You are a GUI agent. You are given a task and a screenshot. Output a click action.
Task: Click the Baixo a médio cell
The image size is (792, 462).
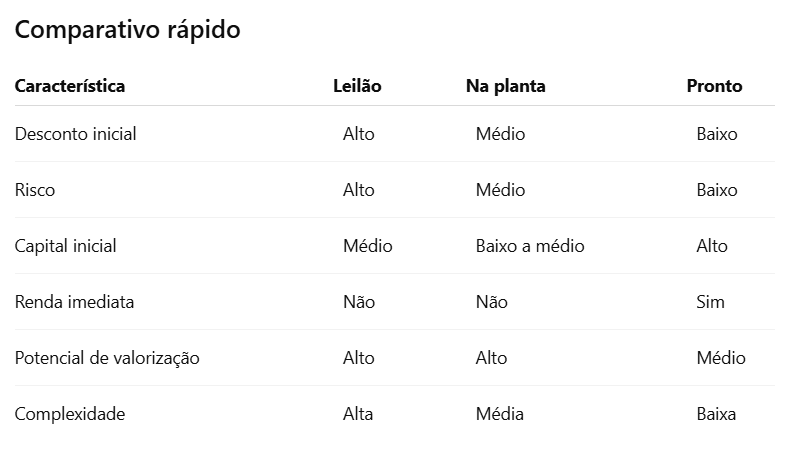click(x=530, y=246)
